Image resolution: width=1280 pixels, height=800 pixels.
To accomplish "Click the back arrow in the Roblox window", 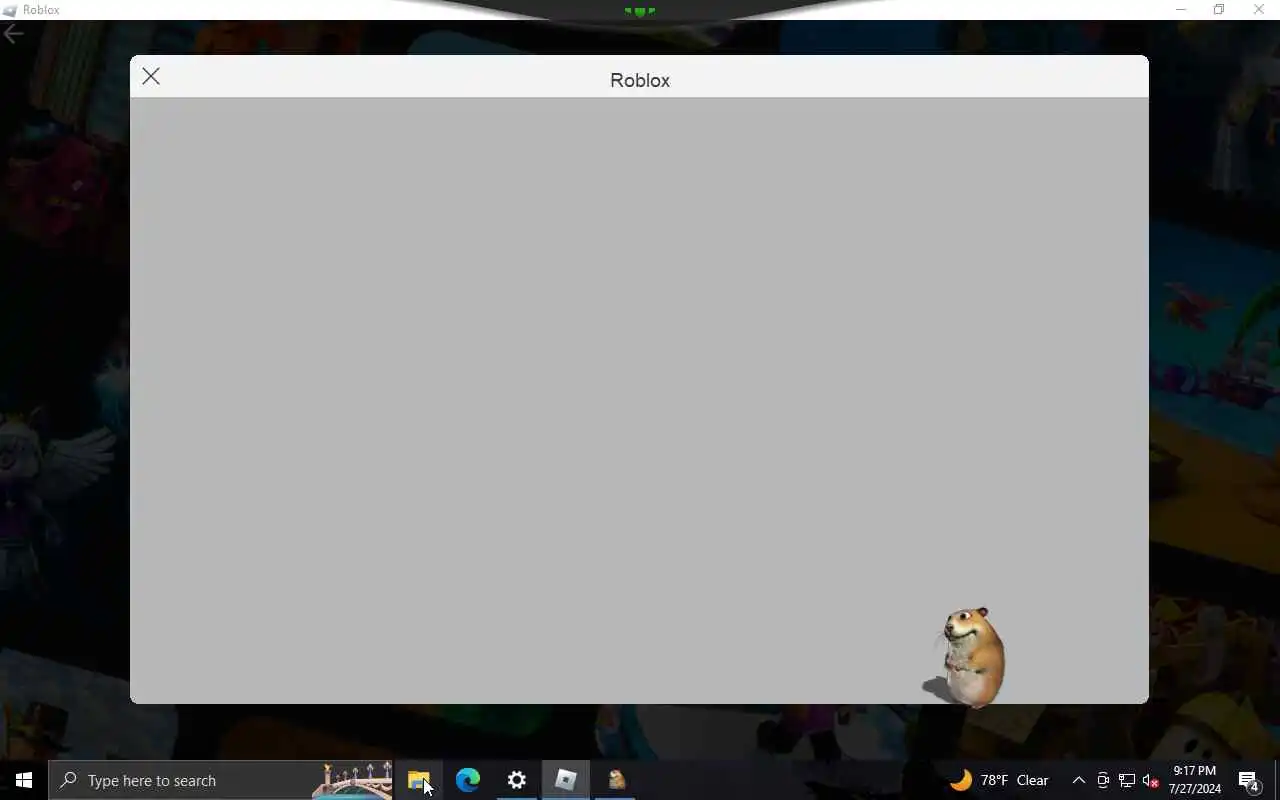I will [x=13, y=34].
